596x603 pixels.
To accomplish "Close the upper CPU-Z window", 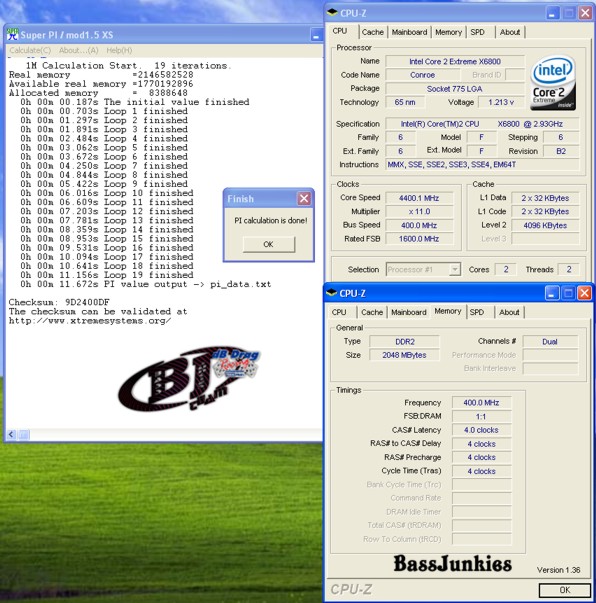I will 585,13.
